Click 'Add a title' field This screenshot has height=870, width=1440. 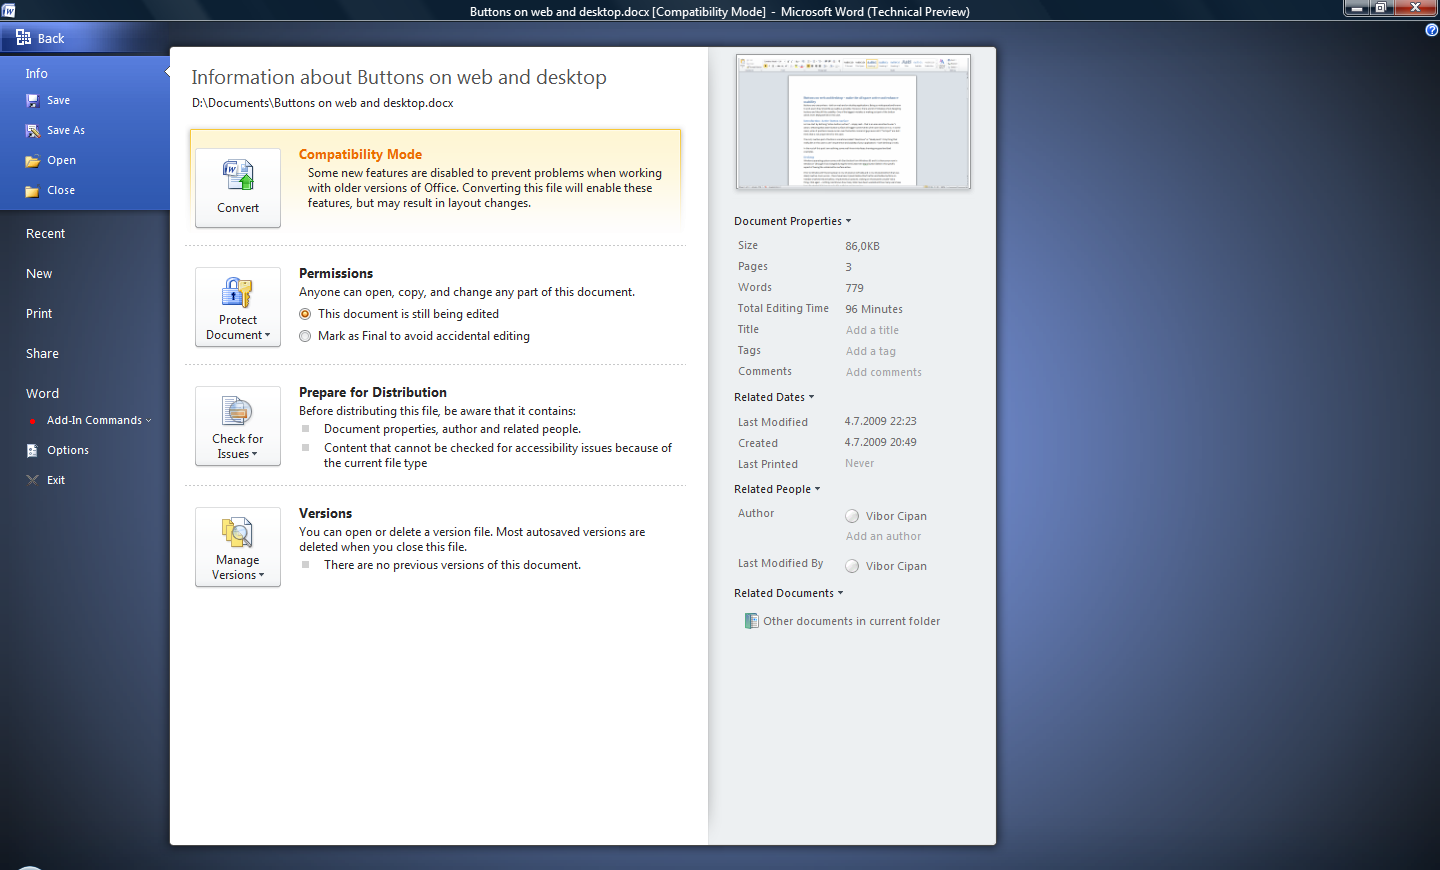click(x=872, y=330)
